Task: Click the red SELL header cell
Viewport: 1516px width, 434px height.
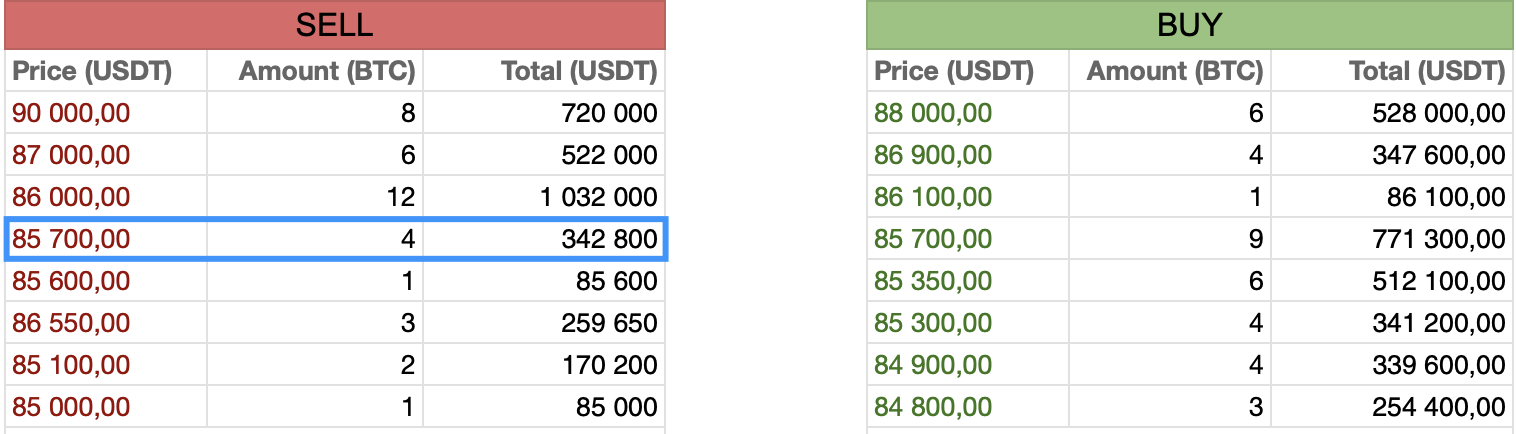Action: pyautogui.click(x=334, y=25)
